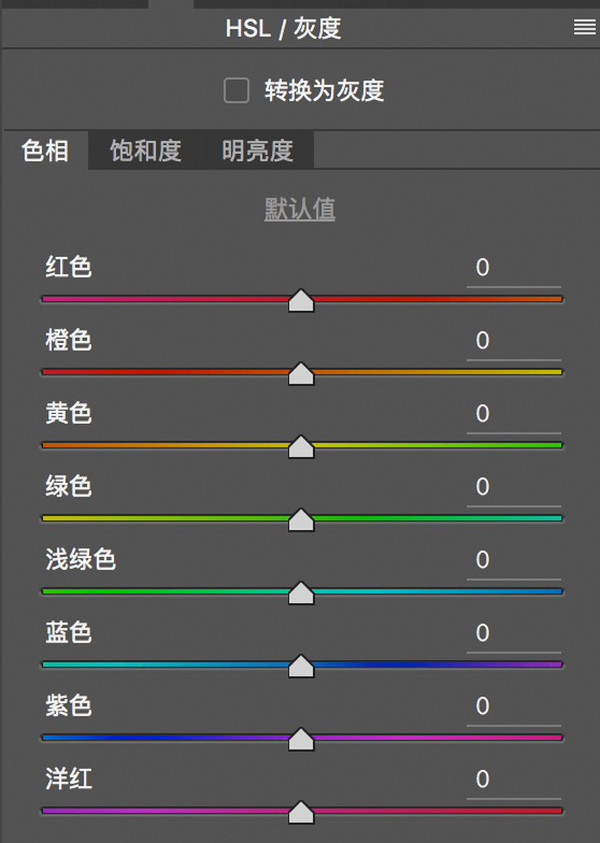Click the 黄色 hue slider handle
The height and width of the screenshot is (843, 600).
pyautogui.click(x=301, y=446)
